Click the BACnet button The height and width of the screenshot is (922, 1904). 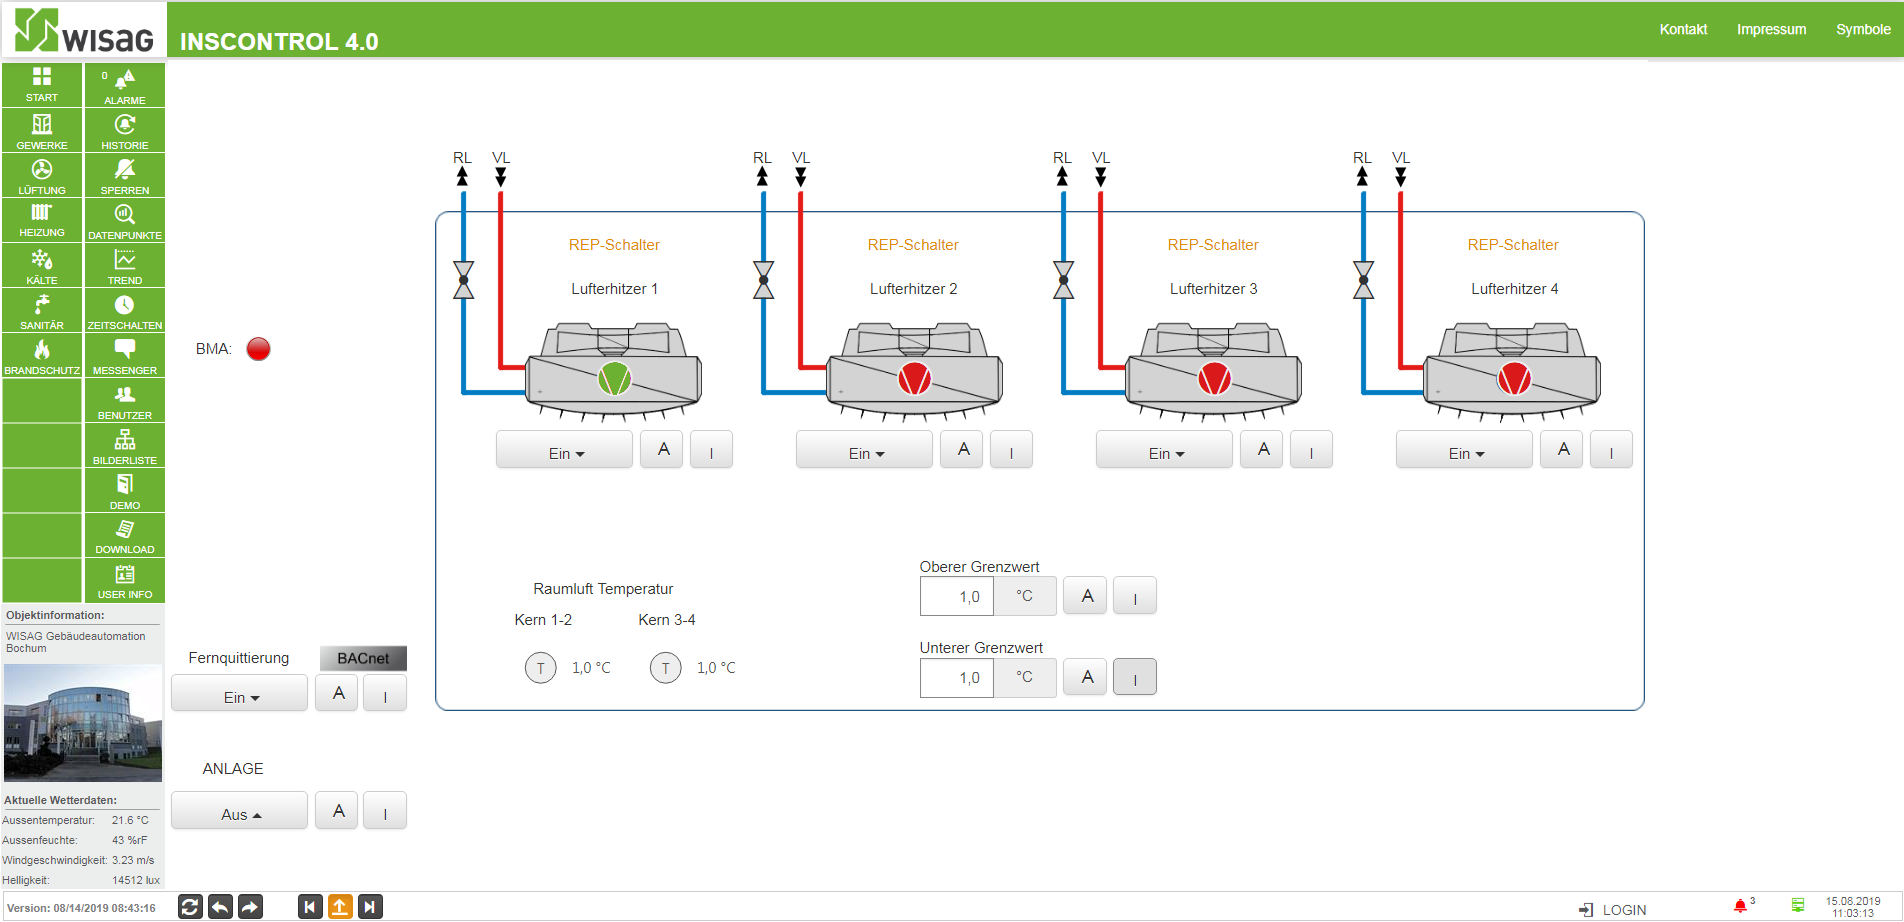pyautogui.click(x=363, y=658)
